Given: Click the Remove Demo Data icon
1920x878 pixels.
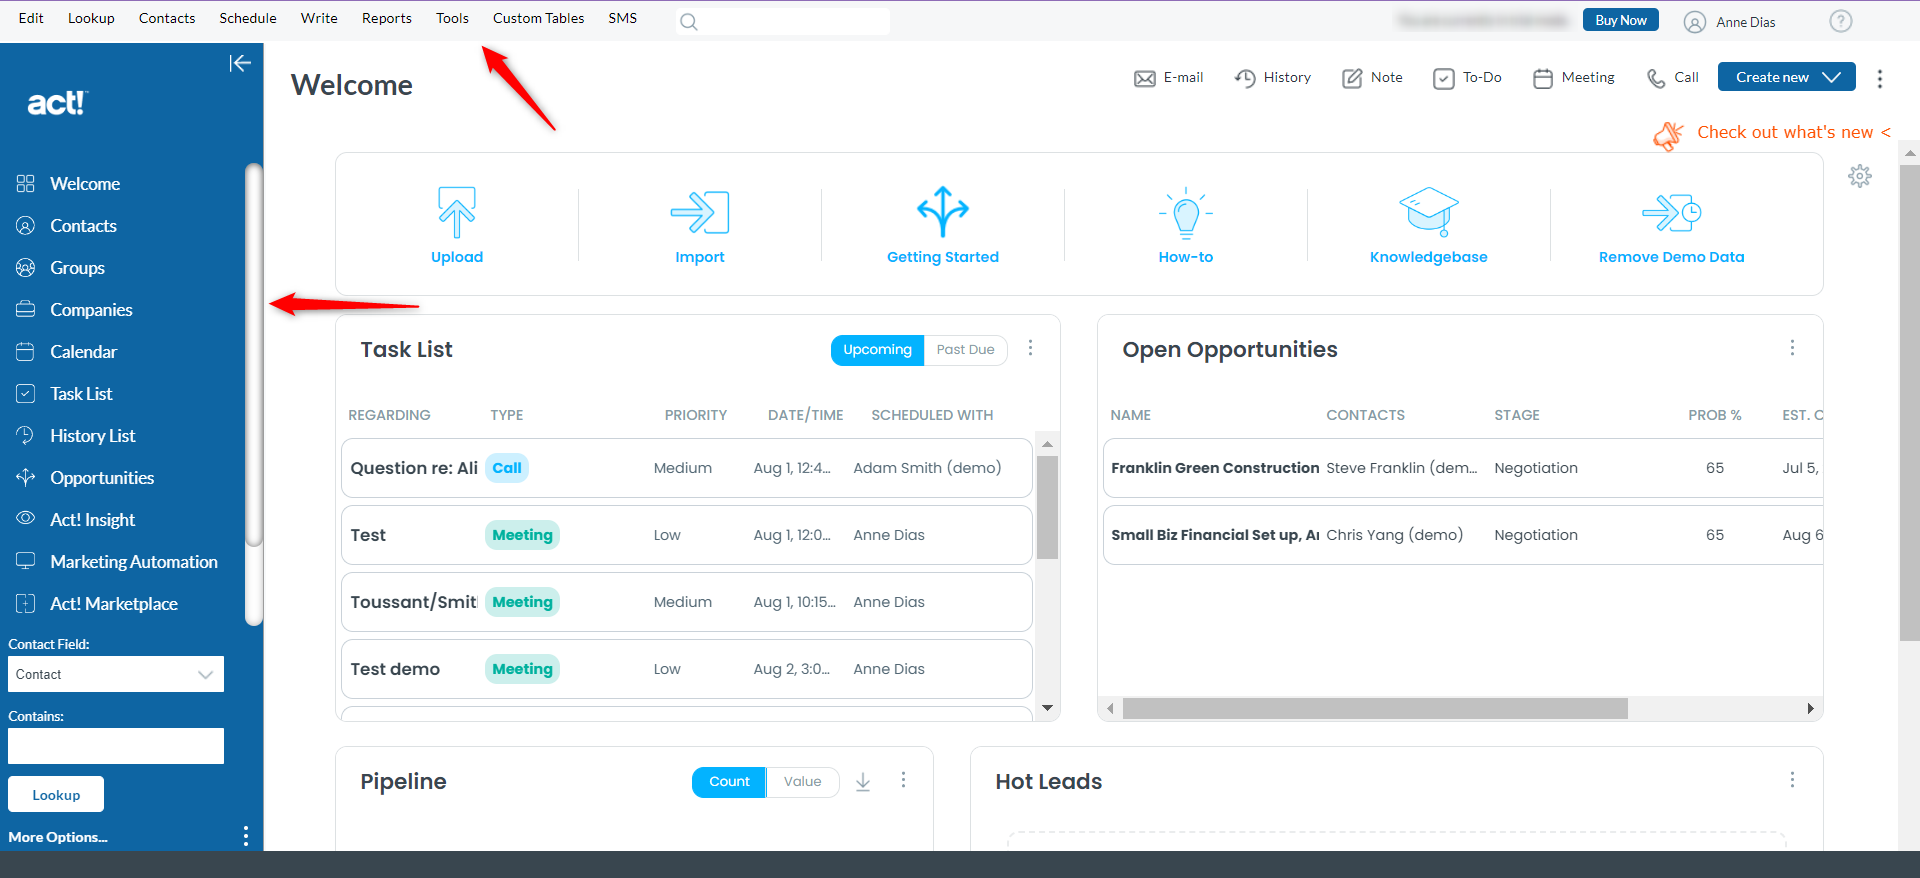Looking at the screenshot, I should tap(1671, 212).
